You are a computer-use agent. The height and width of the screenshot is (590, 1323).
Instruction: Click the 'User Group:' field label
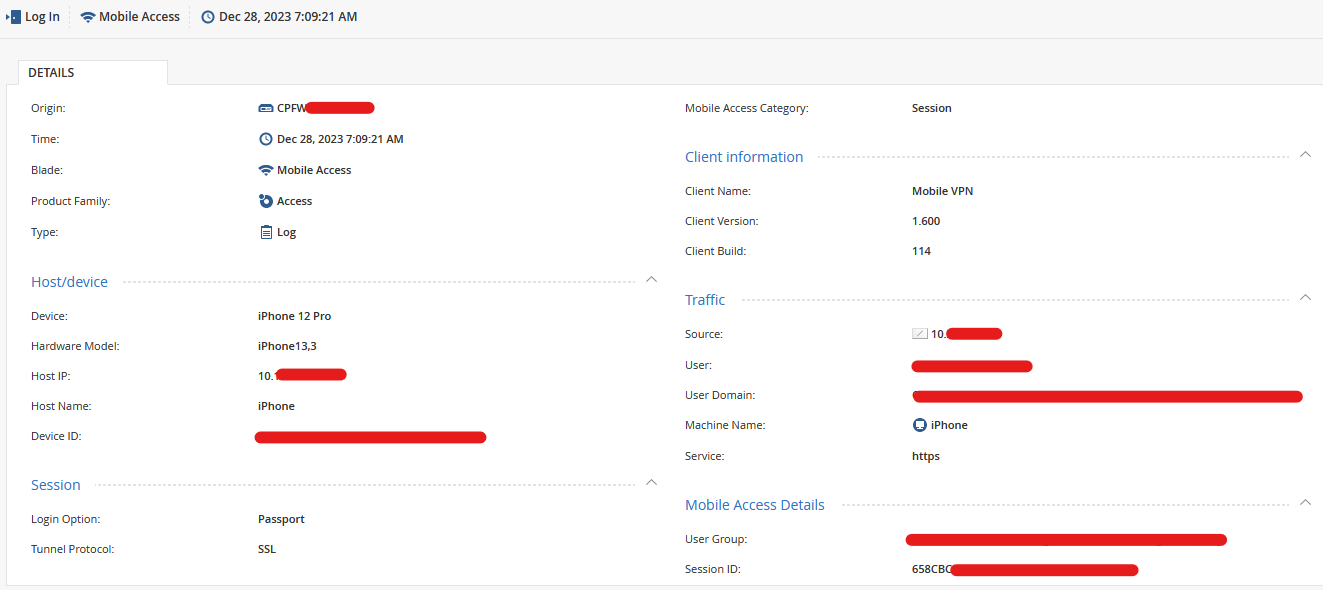point(716,539)
